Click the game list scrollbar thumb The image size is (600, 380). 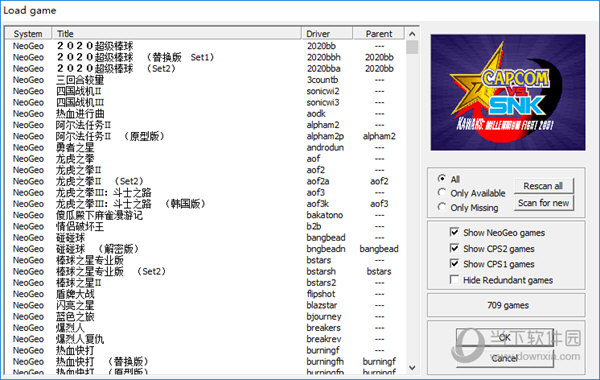click(x=412, y=47)
